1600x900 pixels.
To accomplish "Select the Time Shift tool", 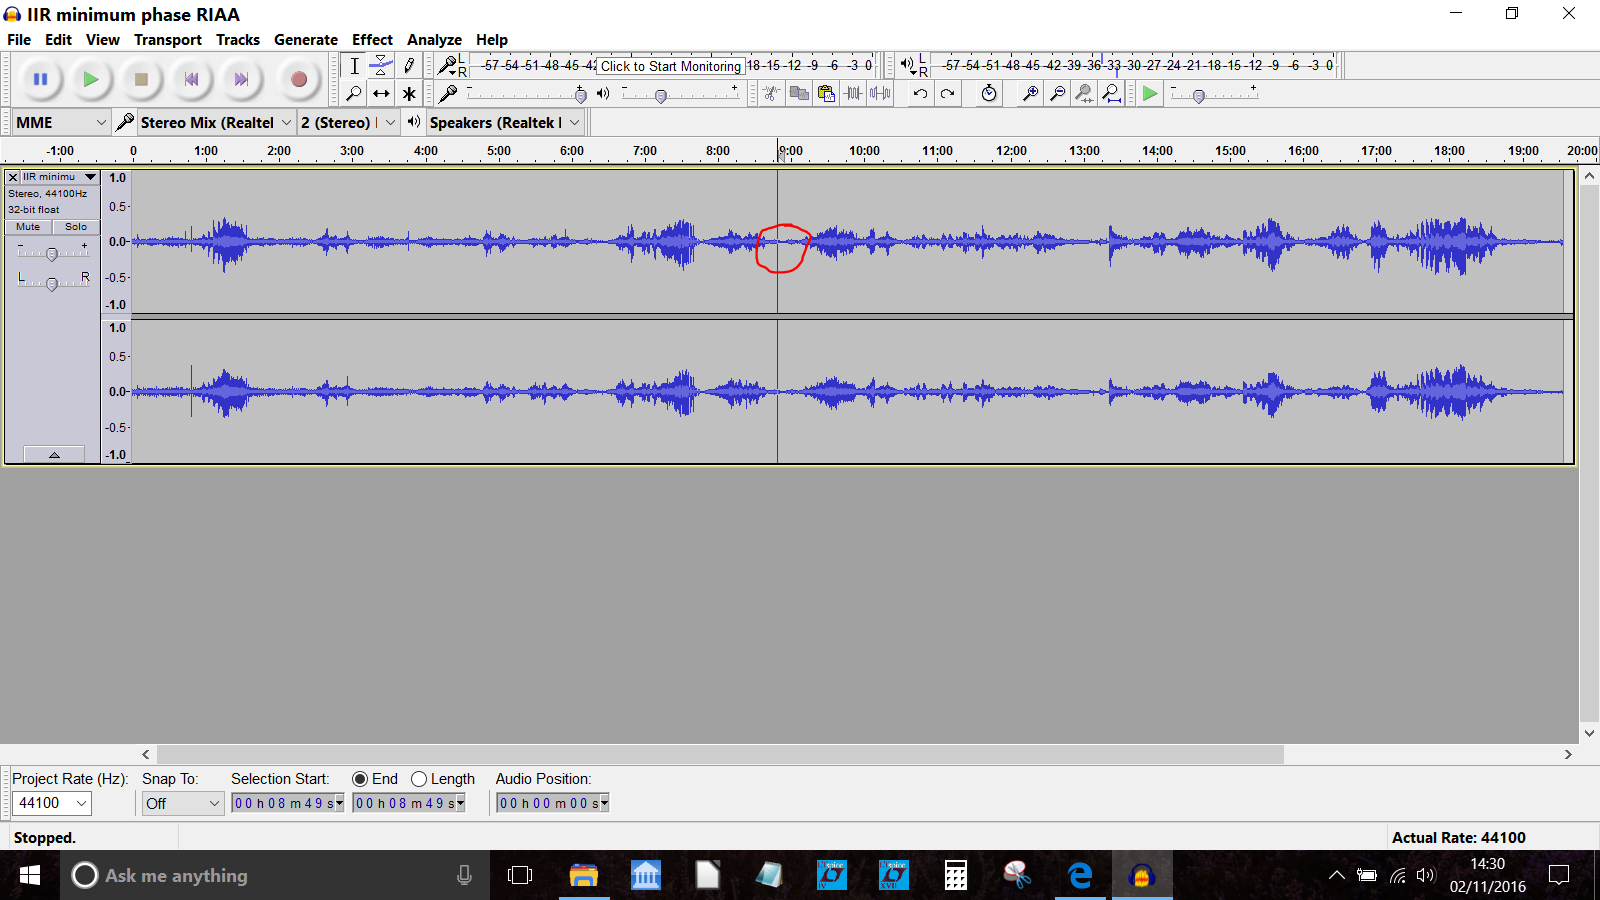I will [x=381, y=93].
